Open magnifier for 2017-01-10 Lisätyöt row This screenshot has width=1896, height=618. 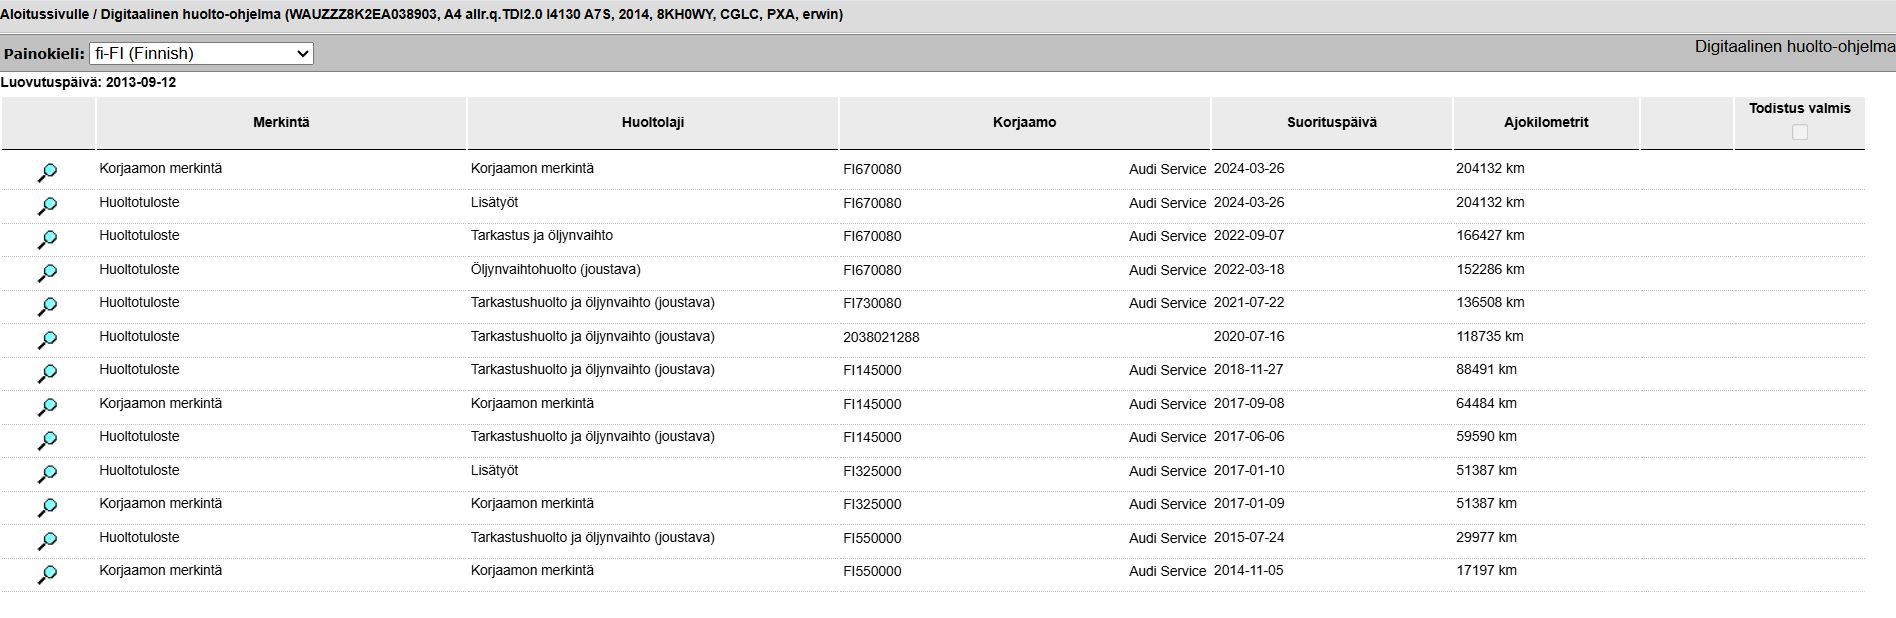tap(47, 474)
